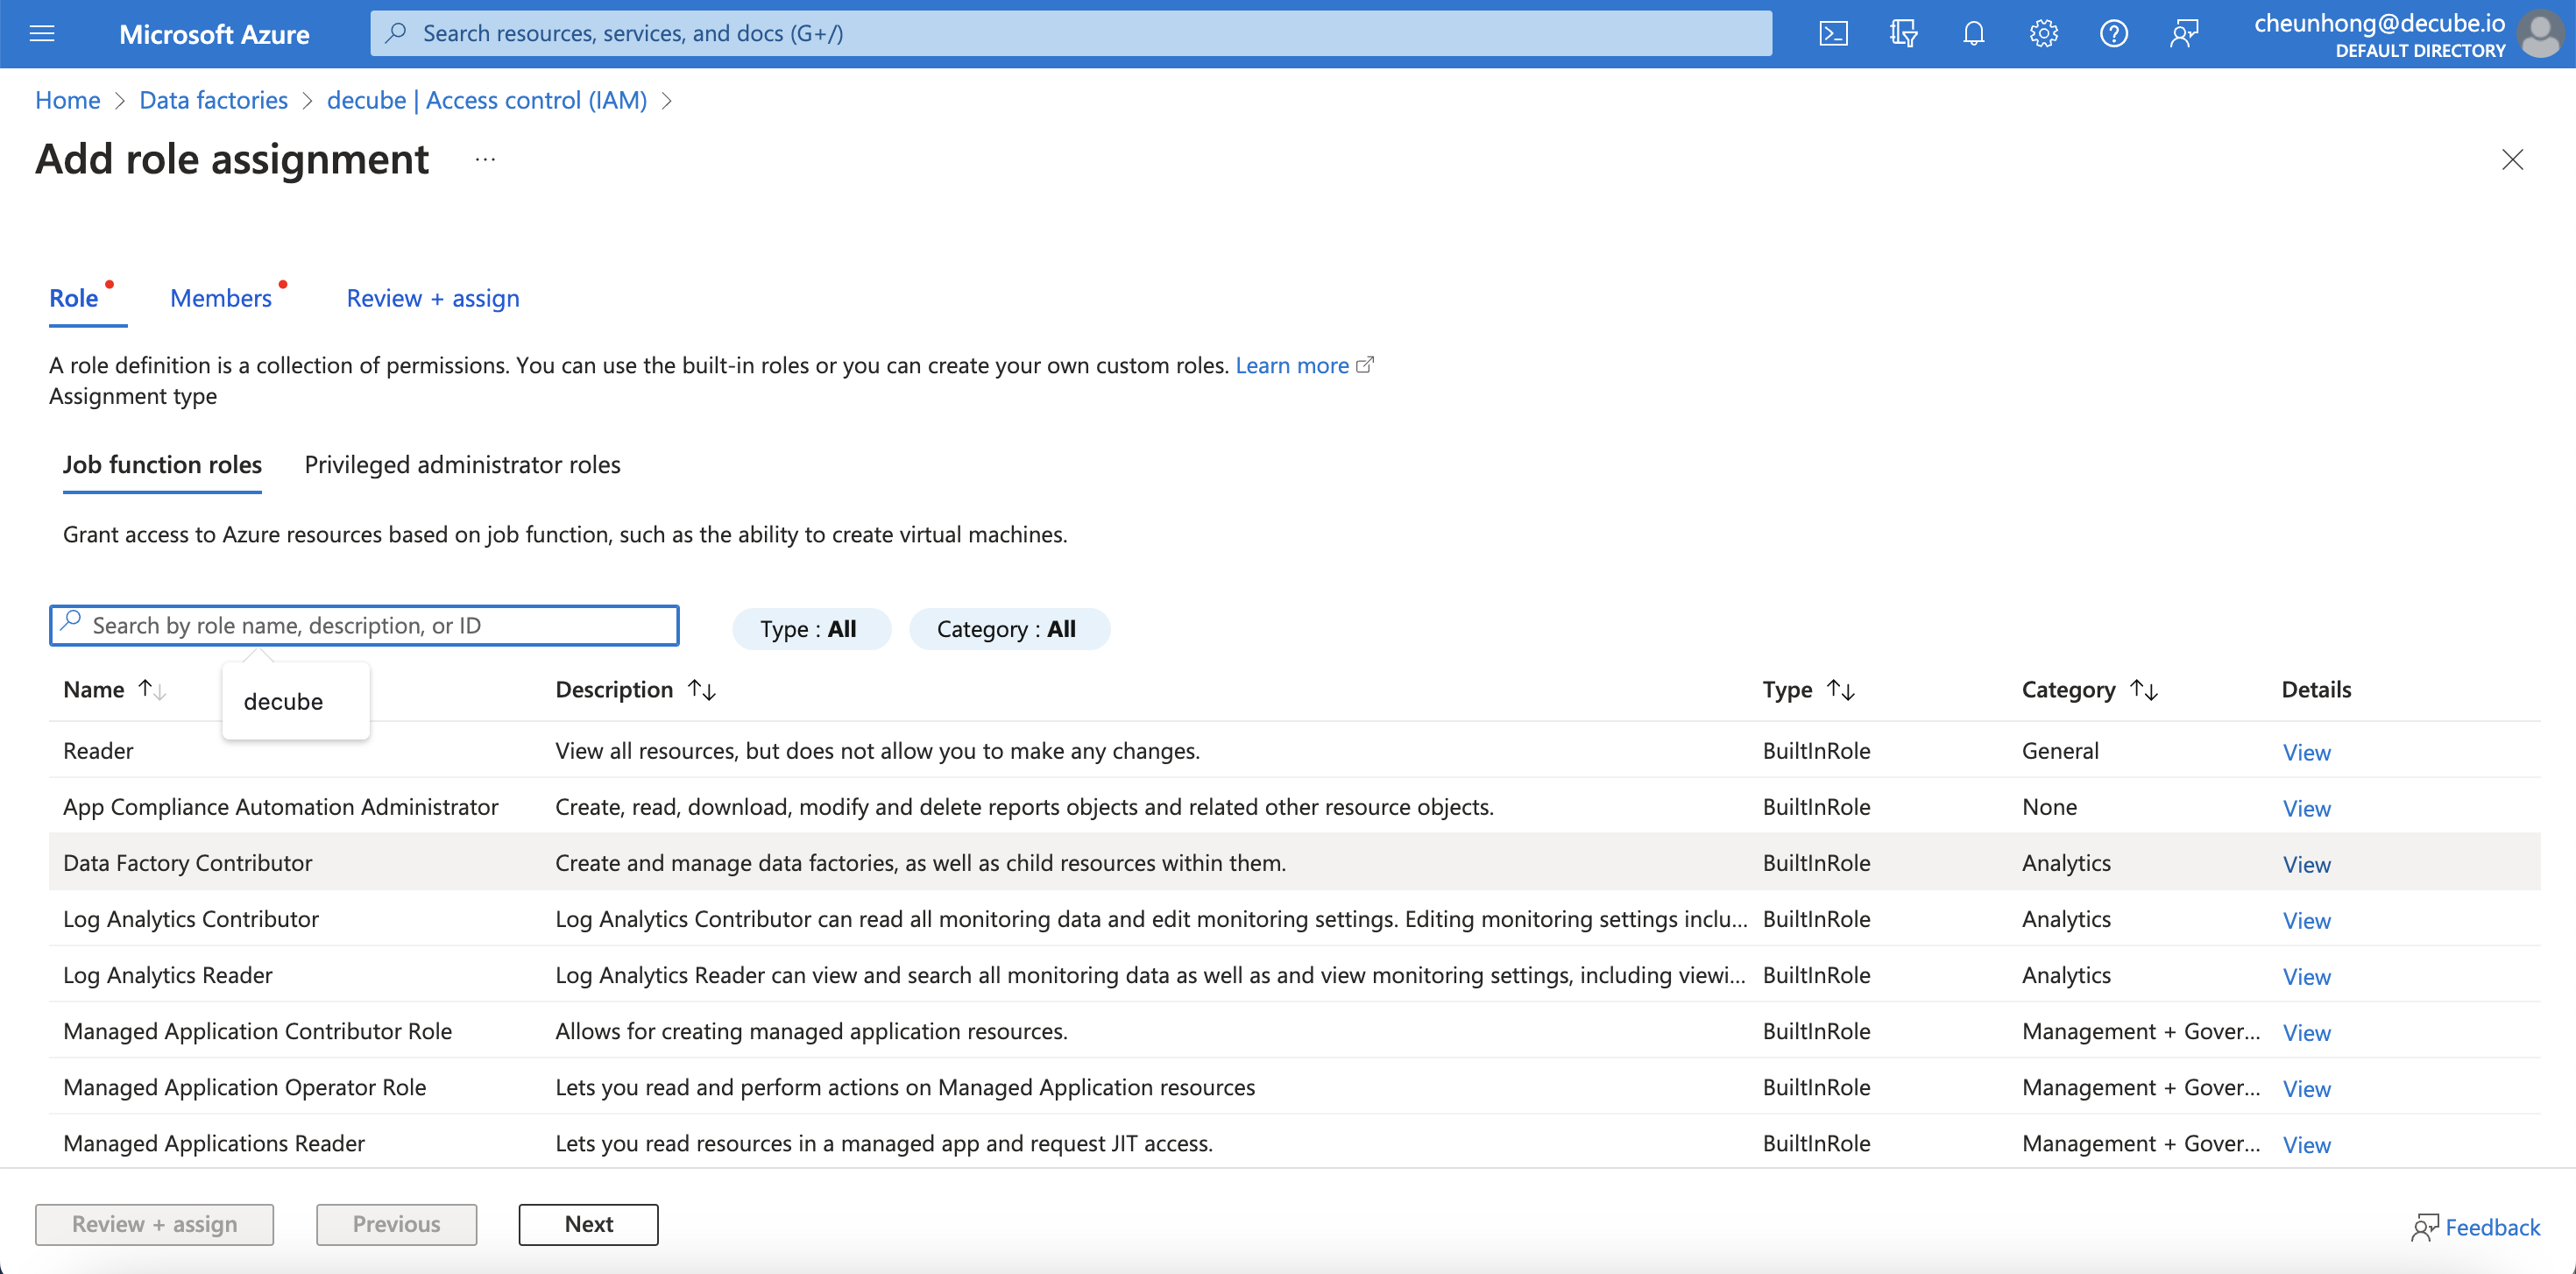
Task: Select the Data Factory Contributor role row
Action: pyautogui.click(x=188, y=863)
